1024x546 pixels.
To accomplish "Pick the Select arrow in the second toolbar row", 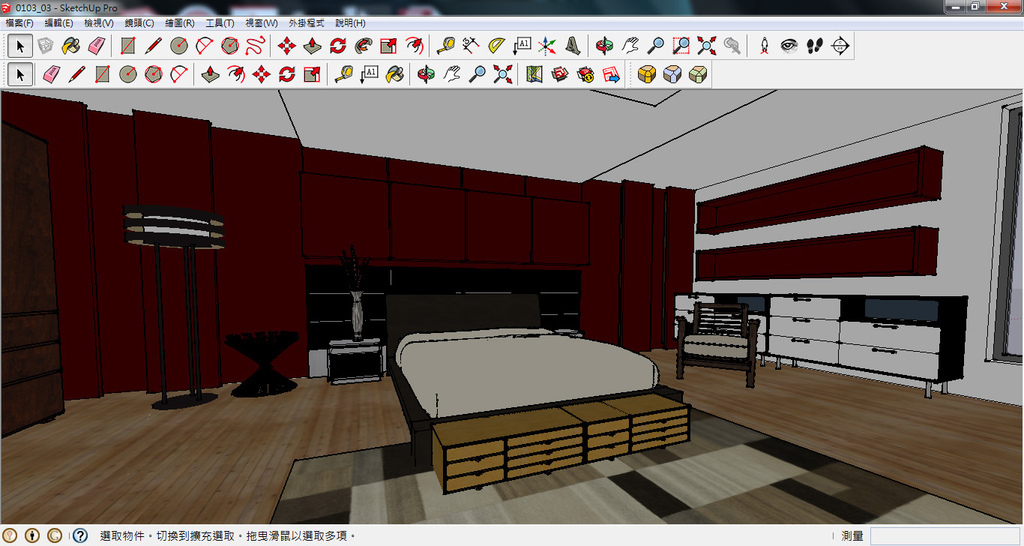I will [x=20, y=74].
